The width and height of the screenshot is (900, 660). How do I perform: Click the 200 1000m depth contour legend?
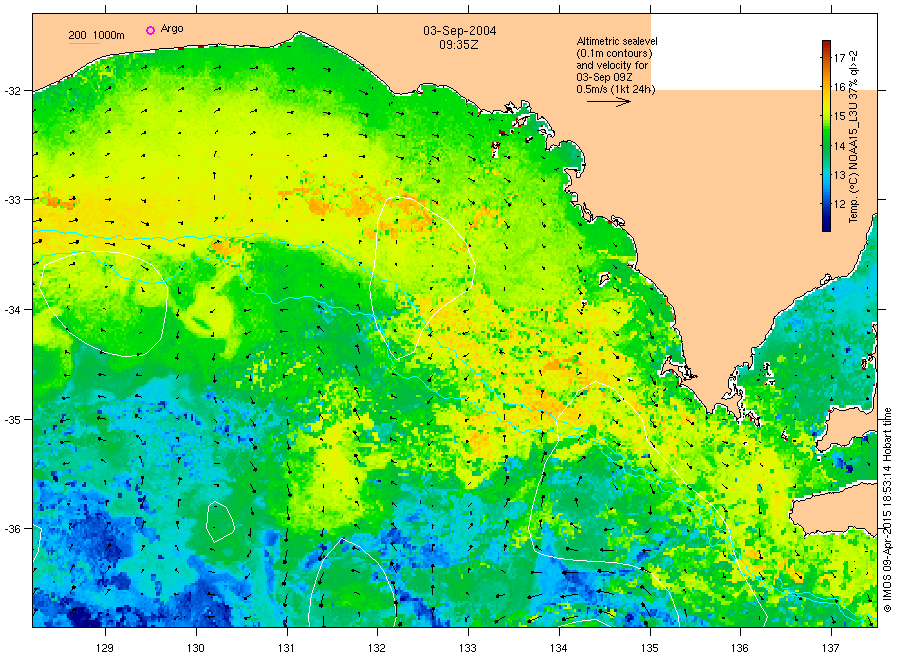[x=96, y=36]
